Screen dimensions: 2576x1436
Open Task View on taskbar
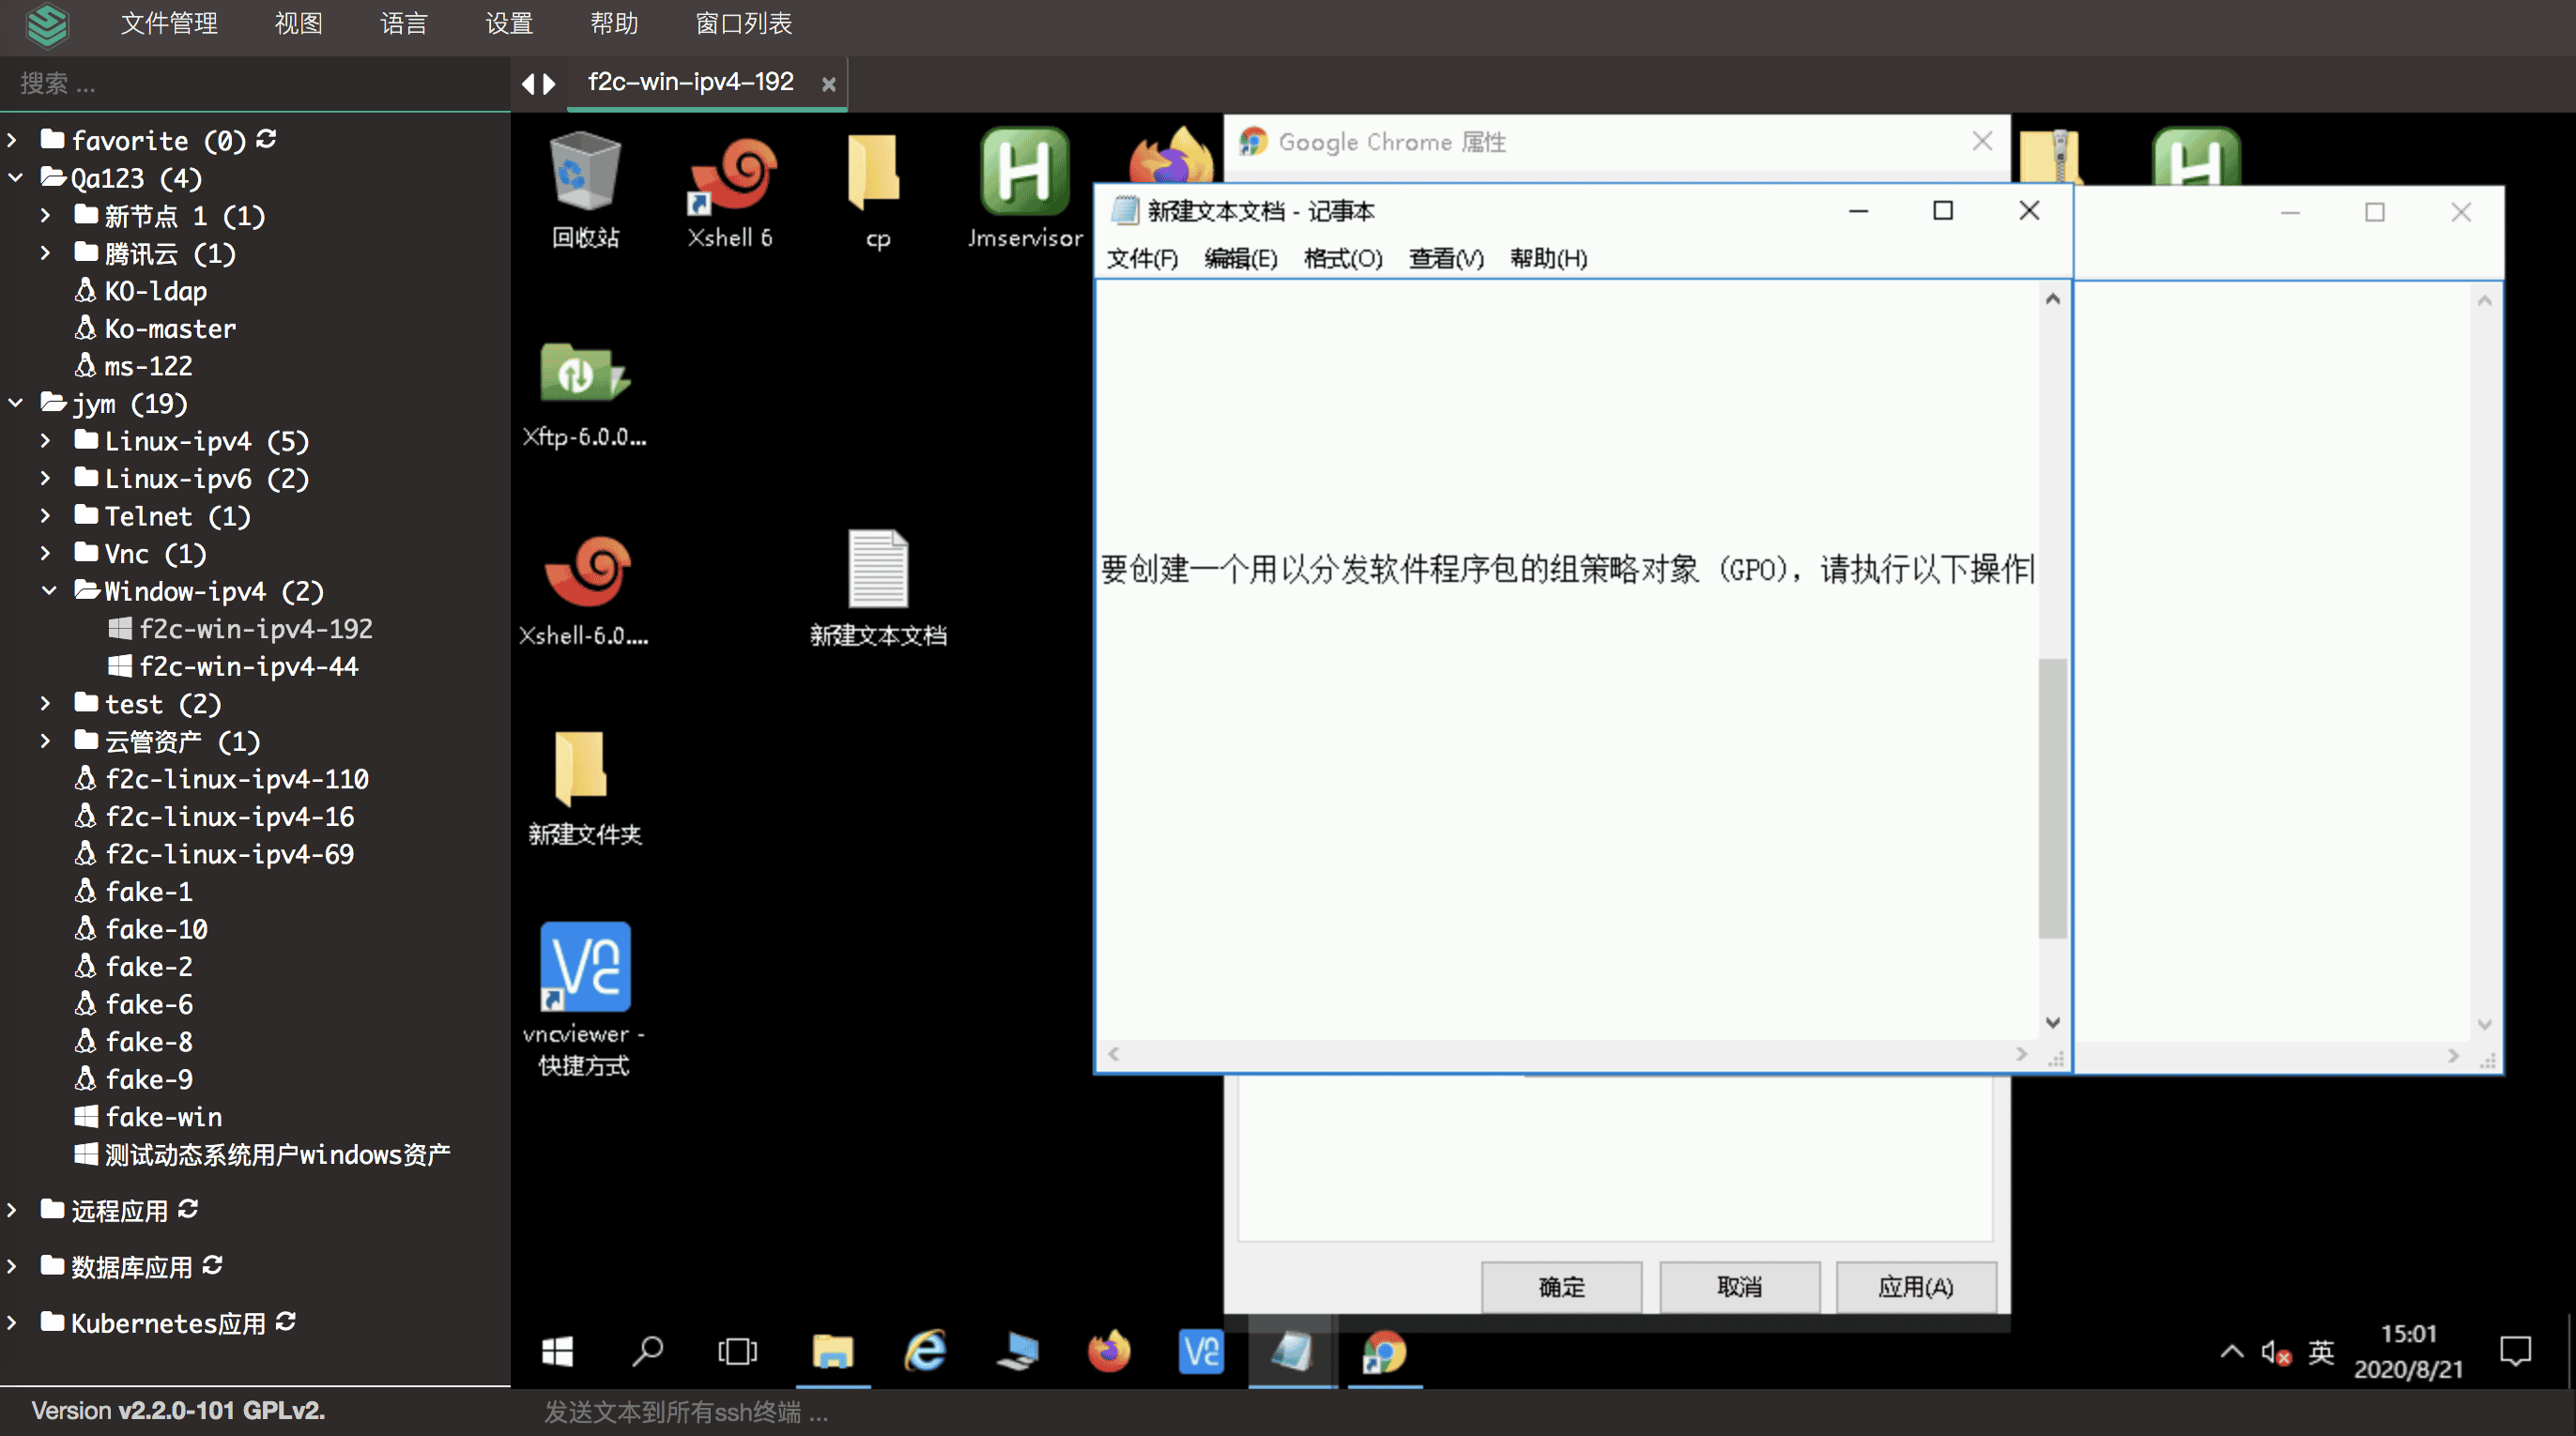click(738, 1352)
